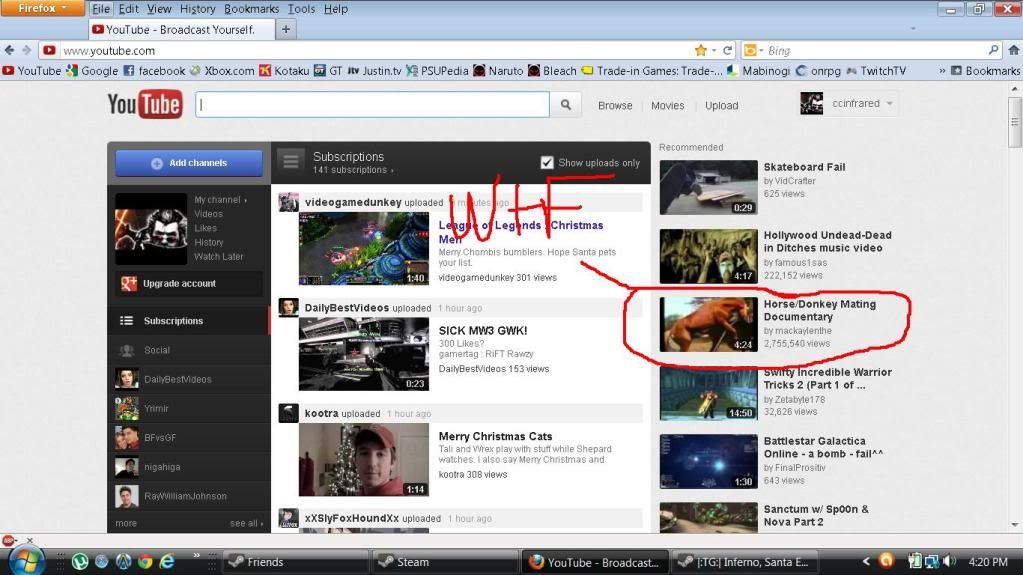Screen dimensions: 1023x575
Task: Open Steam from the Windows taskbar
Action: pos(412,562)
